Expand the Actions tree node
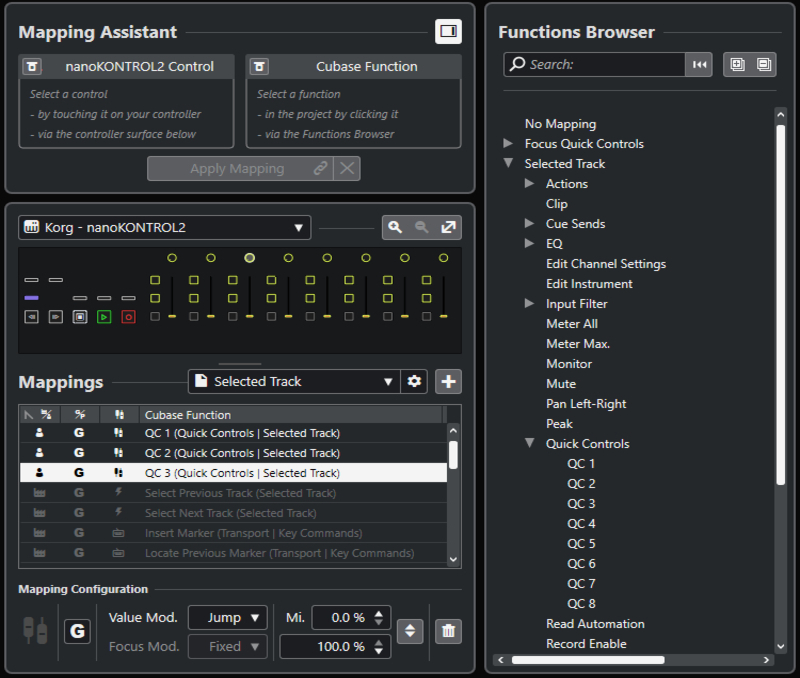 click(x=529, y=183)
